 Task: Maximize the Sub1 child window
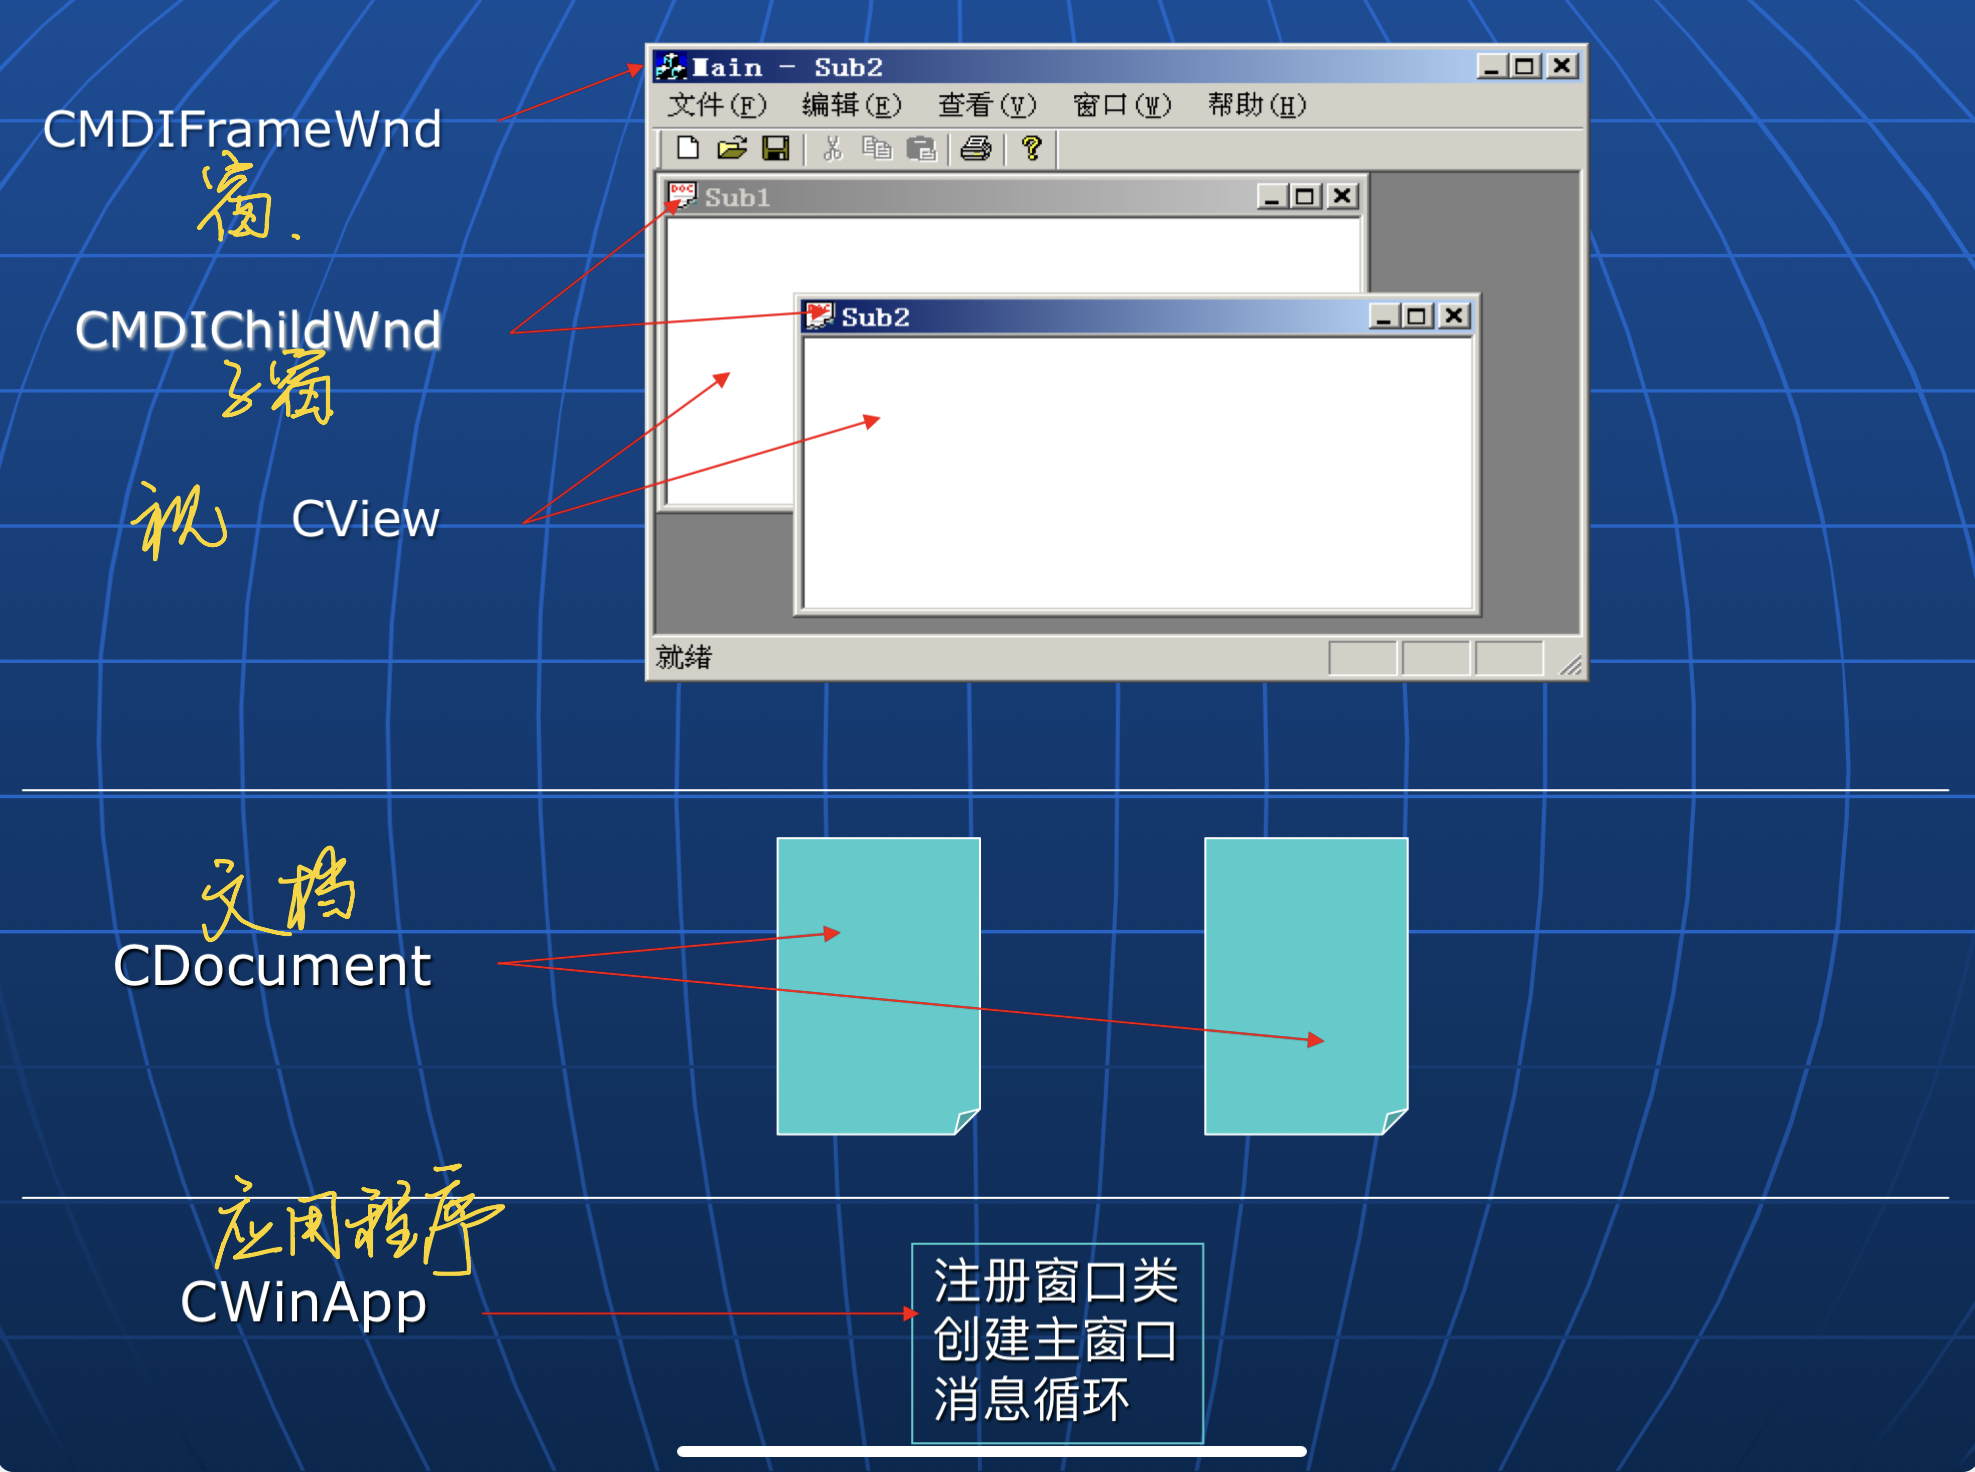[1304, 196]
